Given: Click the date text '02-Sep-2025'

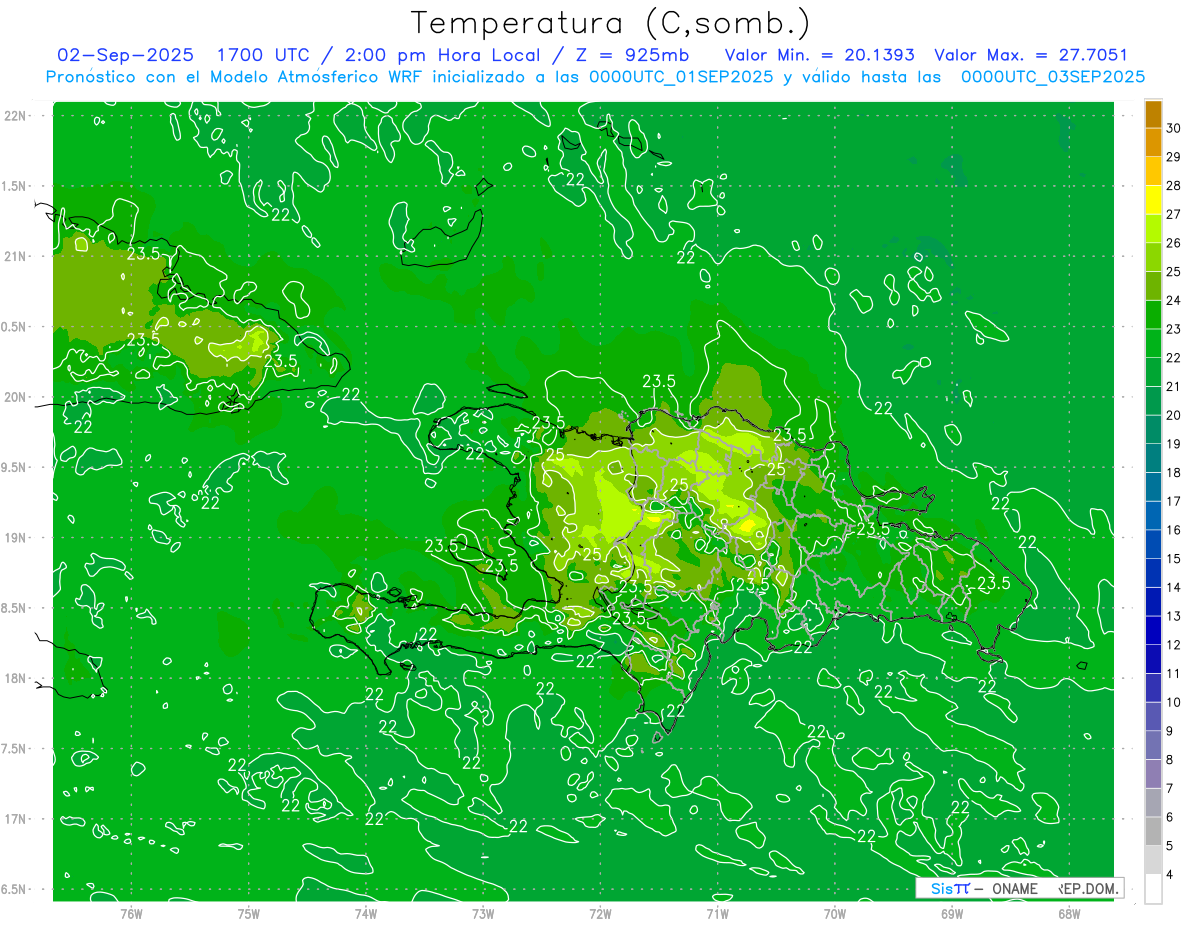Looking at the screenshot, I should pyautogui.click(x=125, y=55).
